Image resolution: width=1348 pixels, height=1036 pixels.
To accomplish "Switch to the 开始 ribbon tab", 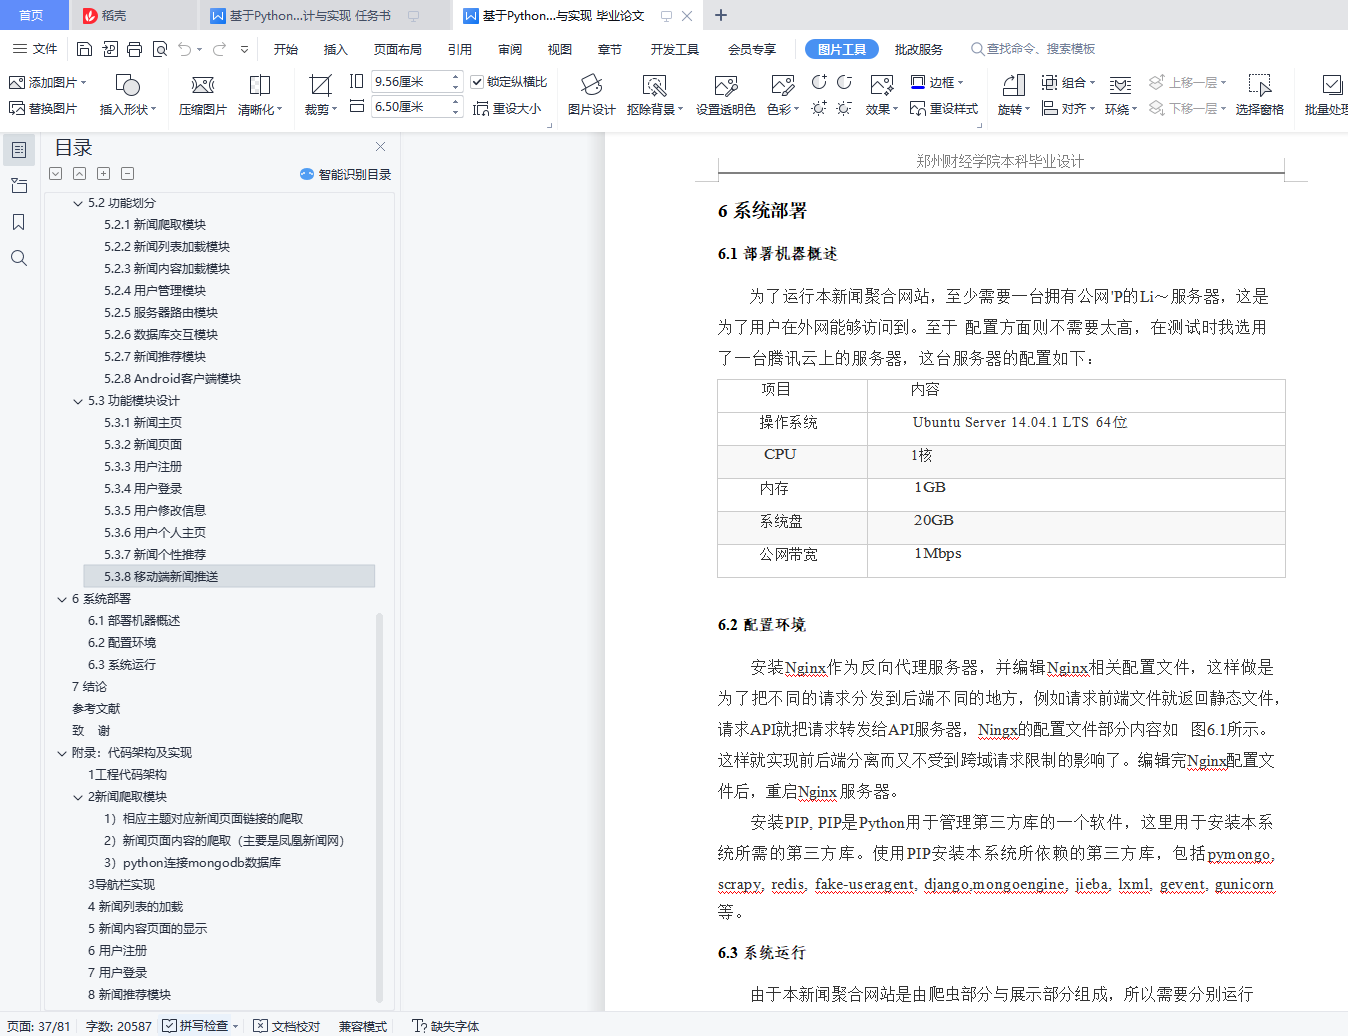I will (286, 49).
